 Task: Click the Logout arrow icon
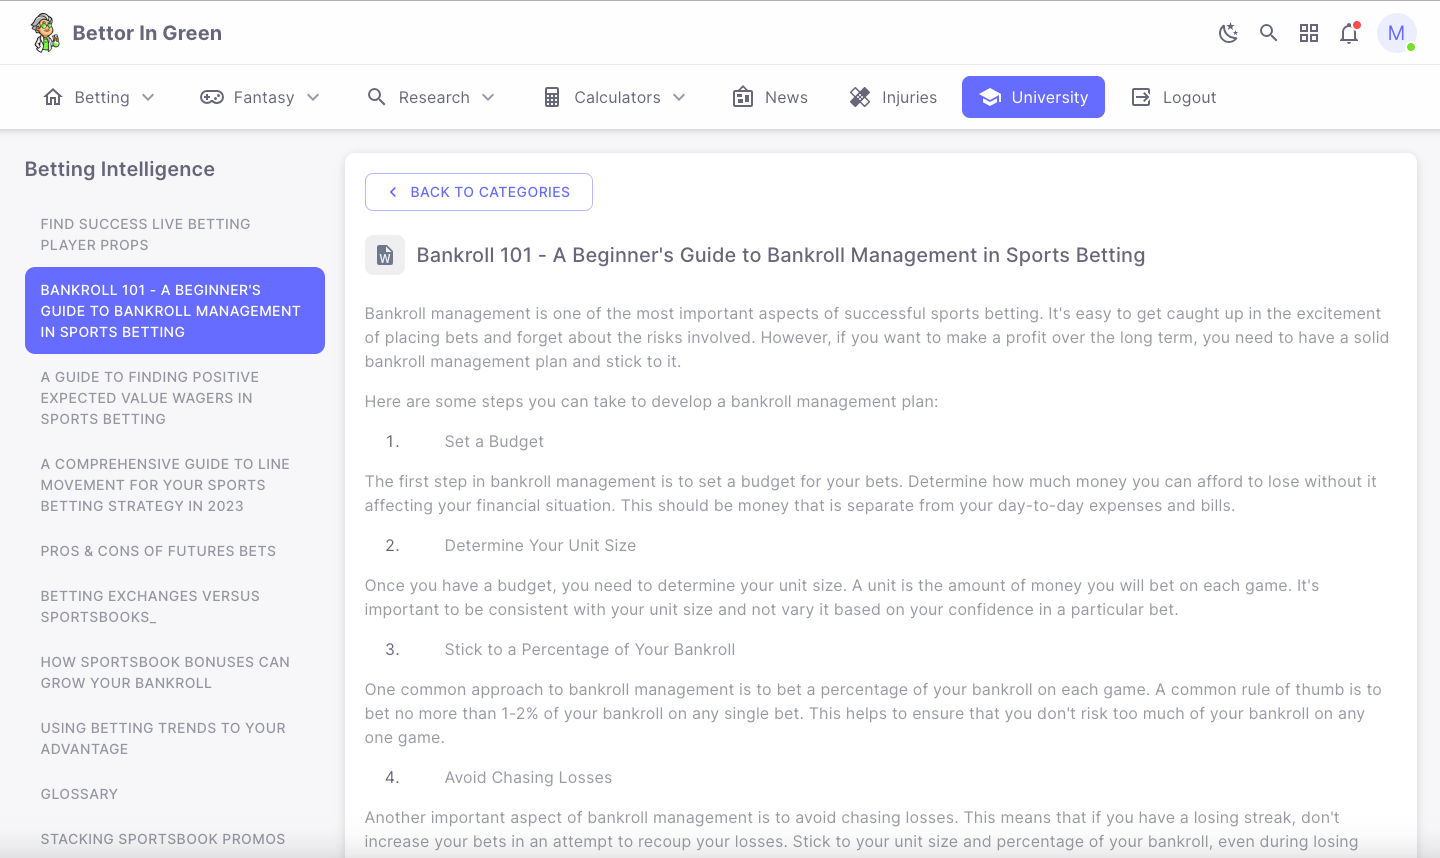(1141, 97)
